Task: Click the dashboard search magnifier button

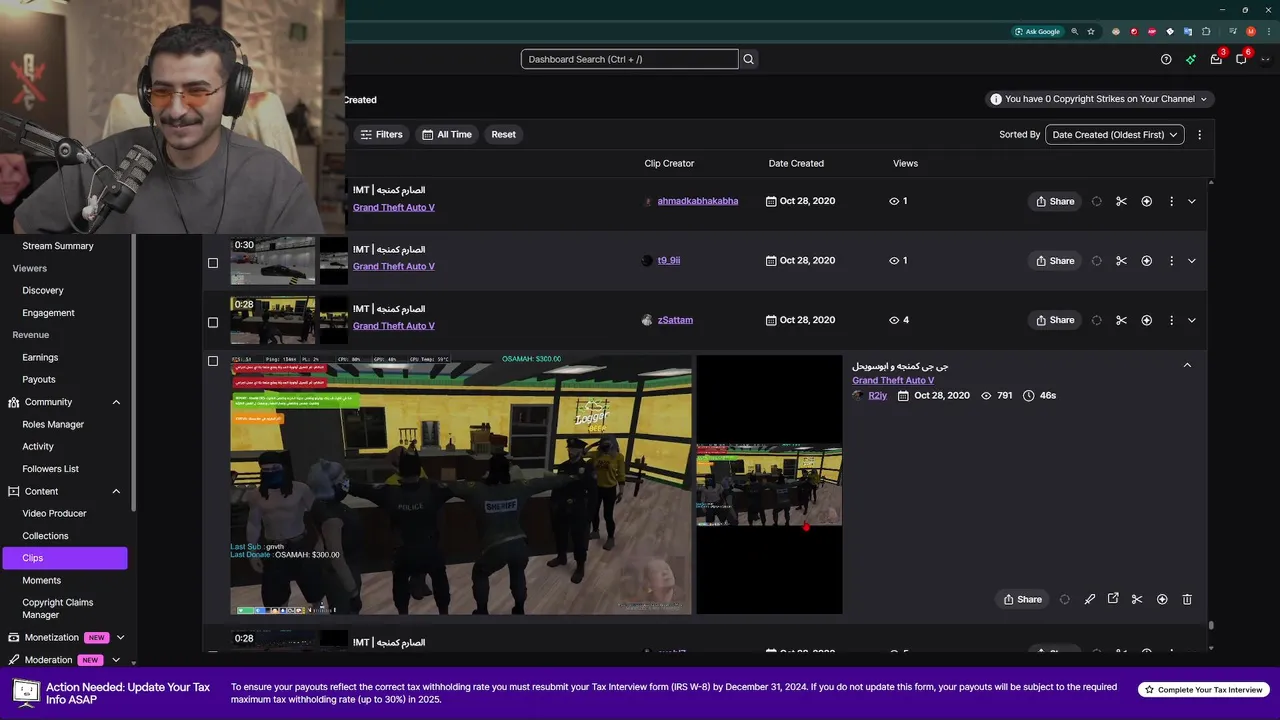Action: coord(748,59)
